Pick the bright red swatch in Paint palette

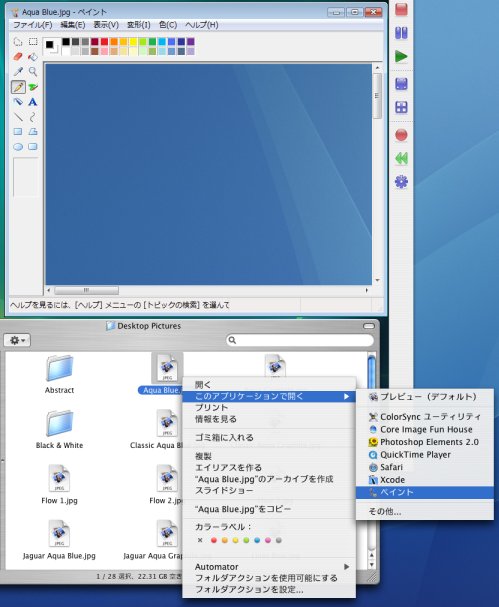[105, 41]
